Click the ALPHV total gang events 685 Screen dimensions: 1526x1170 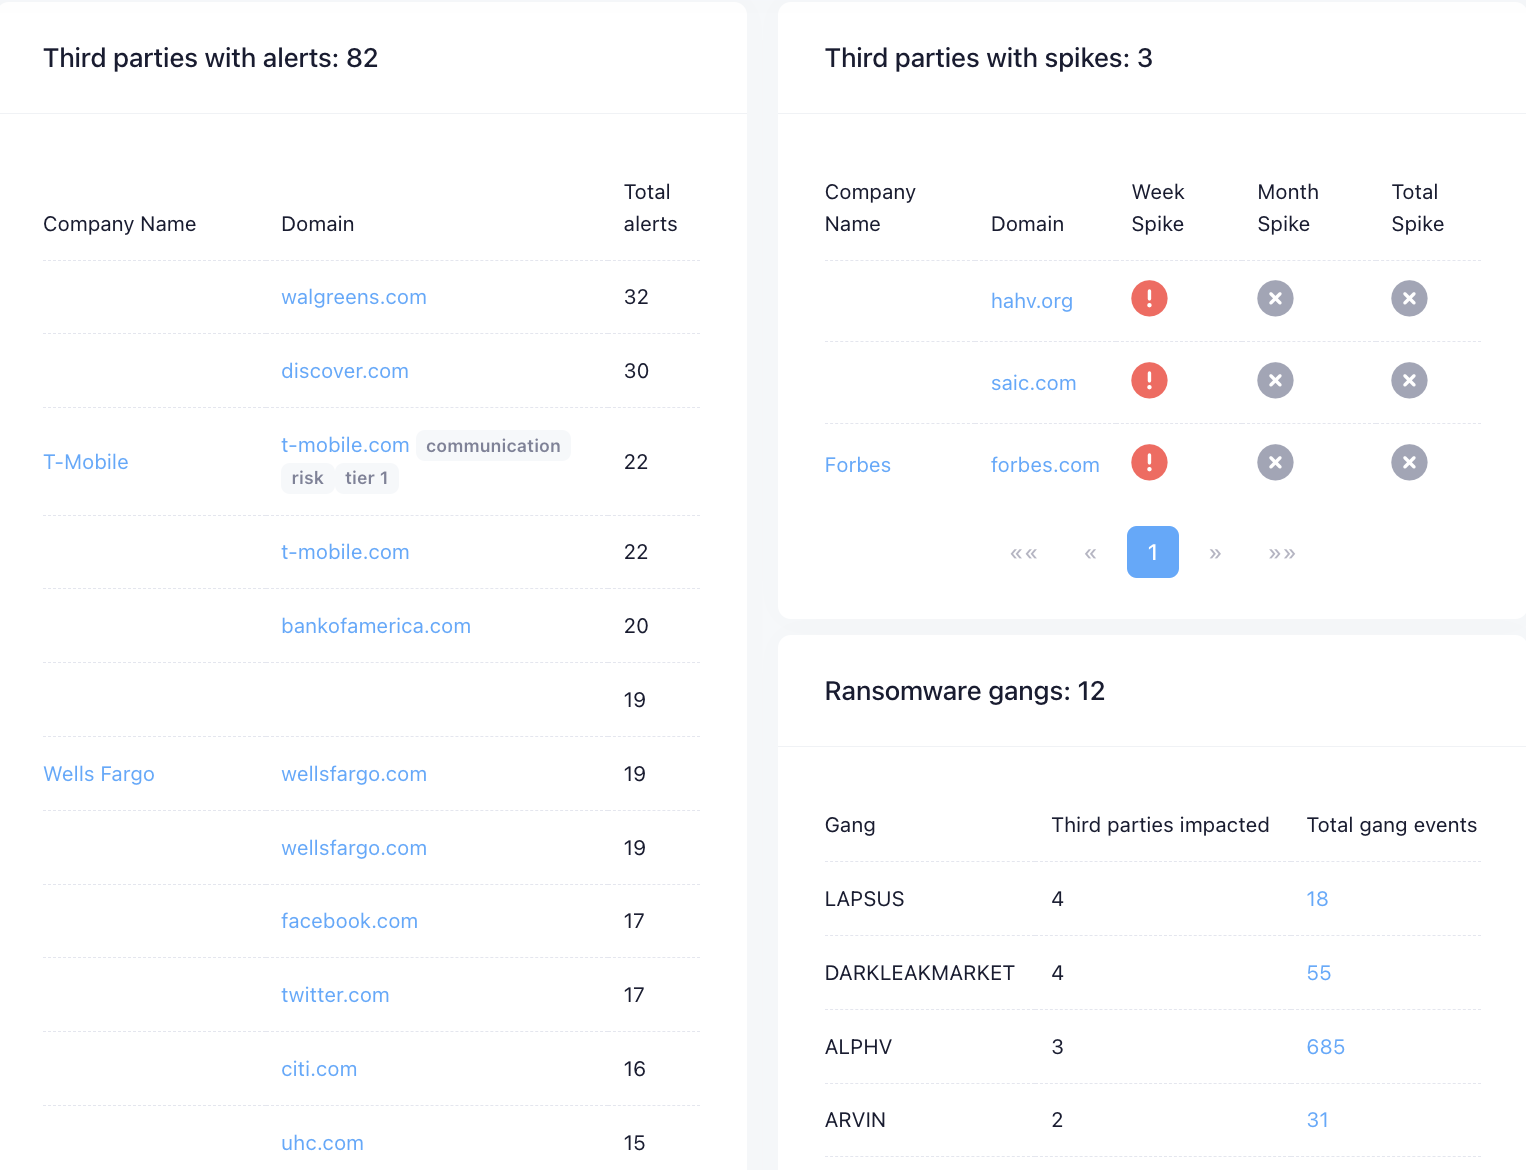1325,1047
